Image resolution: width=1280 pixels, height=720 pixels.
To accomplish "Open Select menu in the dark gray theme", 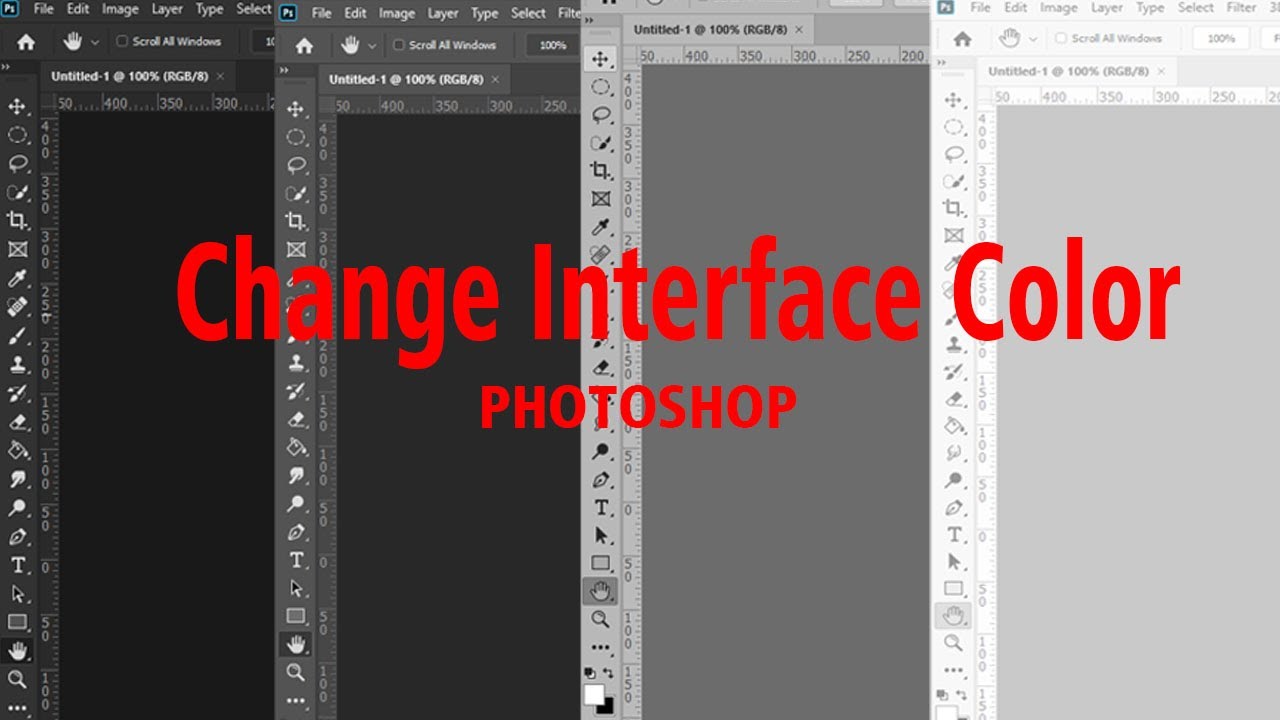I will point(528,13).
